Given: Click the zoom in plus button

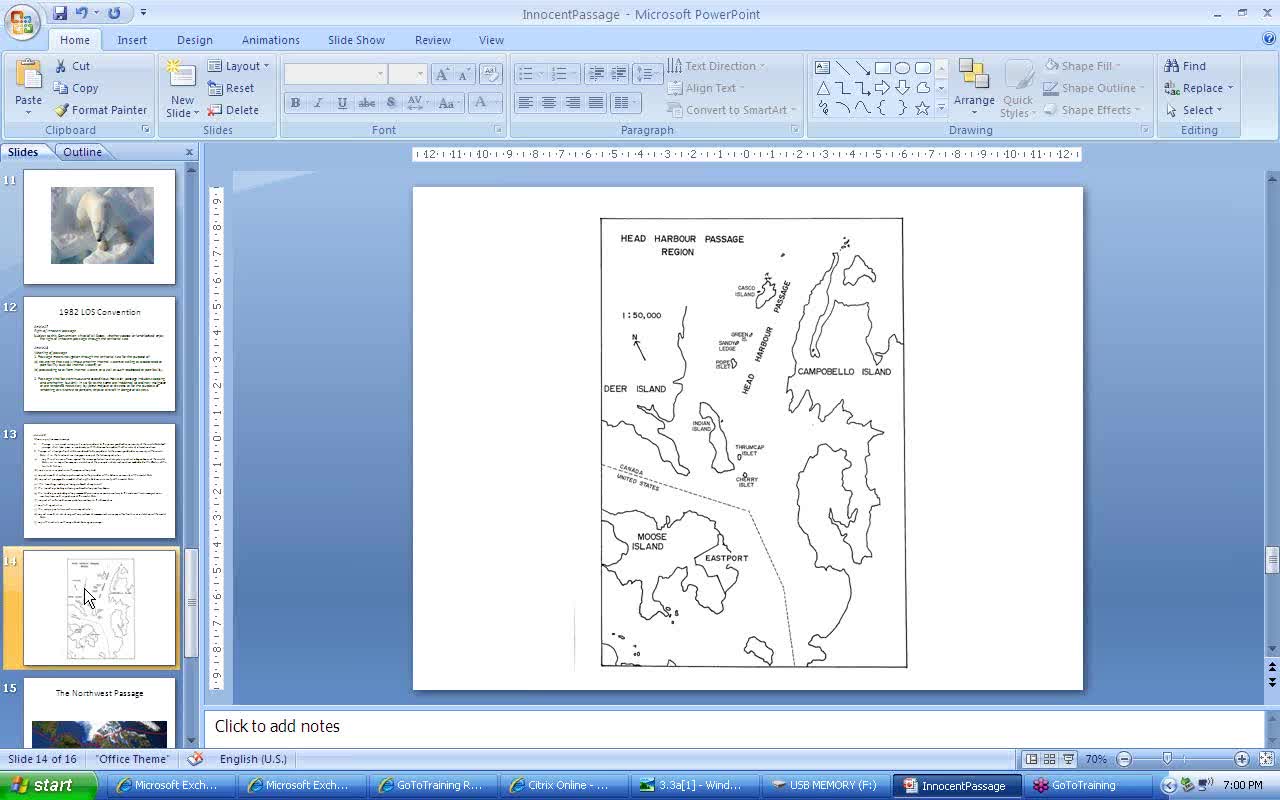Looking at the screenshot, I should point(1241,759).
